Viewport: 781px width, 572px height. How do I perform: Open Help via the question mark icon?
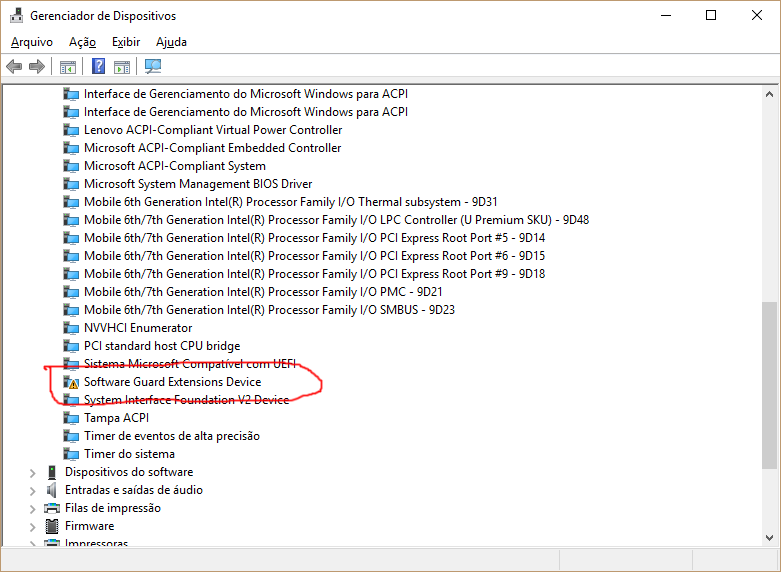pos(98,67)
